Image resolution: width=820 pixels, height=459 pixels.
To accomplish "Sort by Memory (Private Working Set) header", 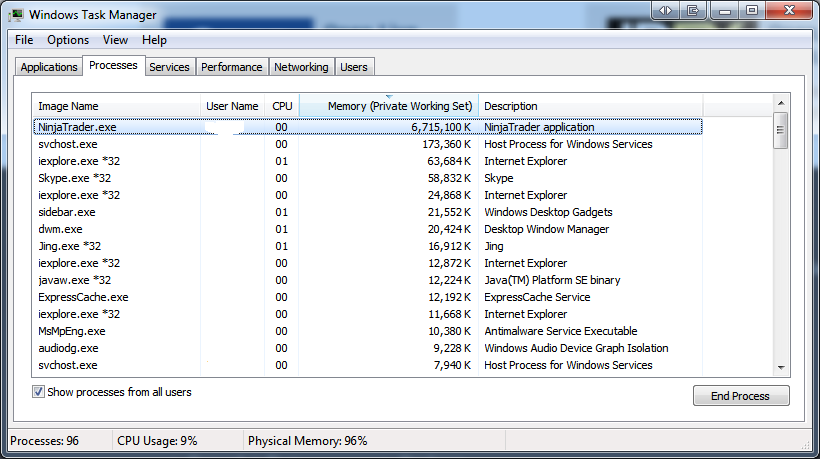I will pos(389,106).
